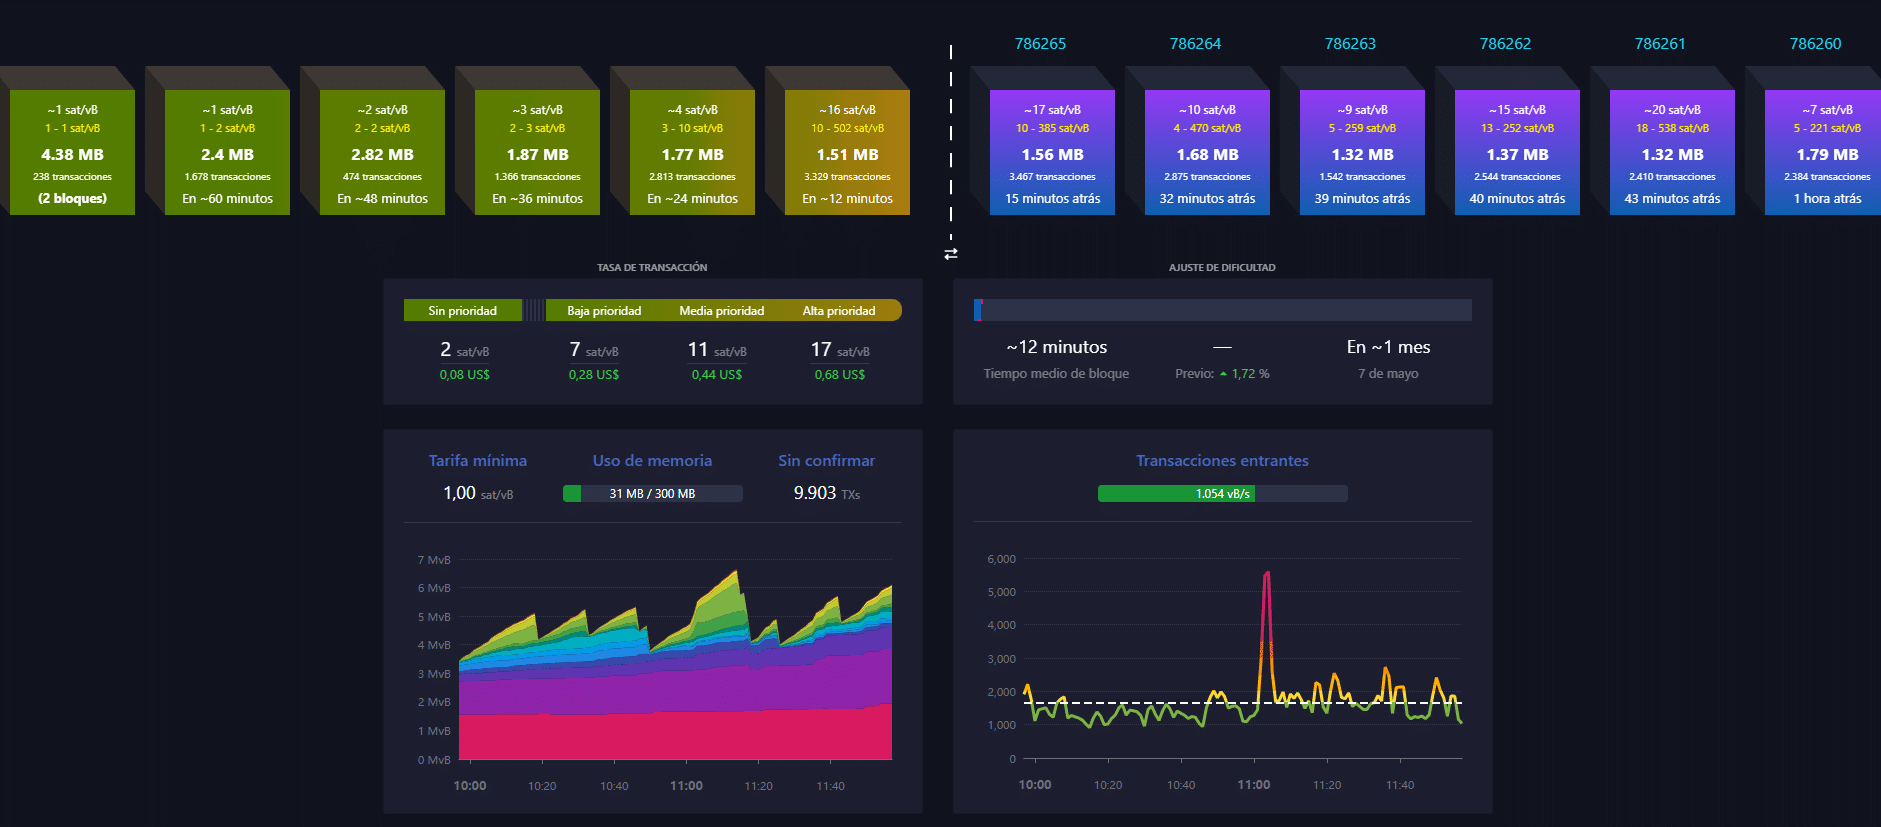Open mined block from 40 minutos atrás

point(1517,152)
